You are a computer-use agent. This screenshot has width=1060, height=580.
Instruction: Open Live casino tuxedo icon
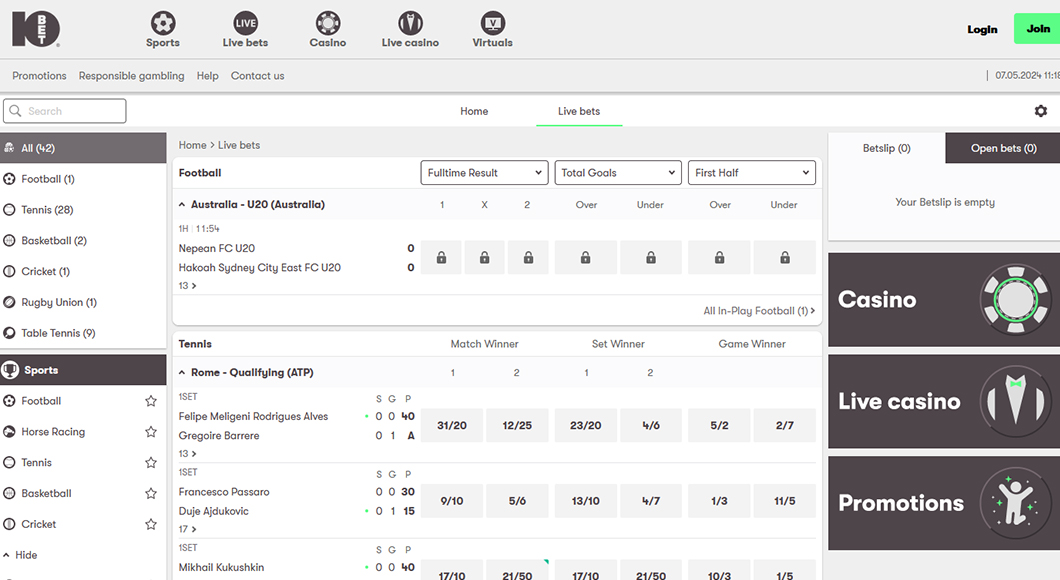410,23
